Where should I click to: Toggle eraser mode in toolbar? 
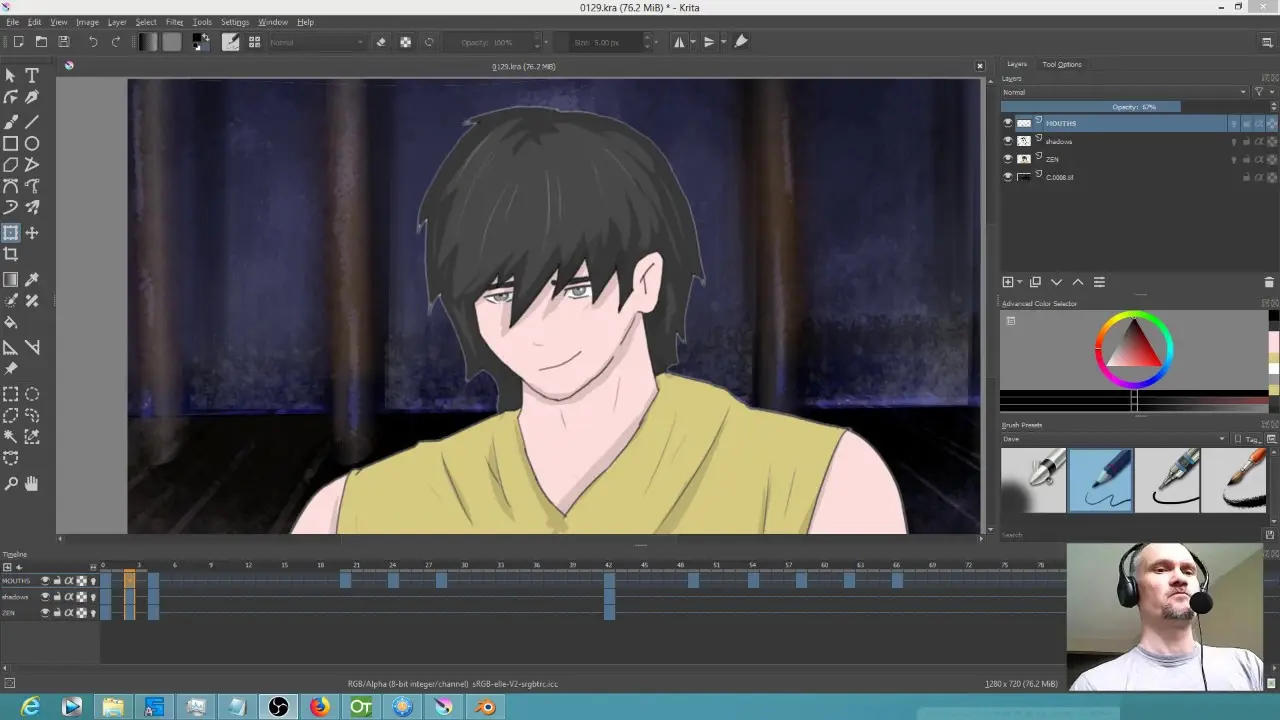381,42
